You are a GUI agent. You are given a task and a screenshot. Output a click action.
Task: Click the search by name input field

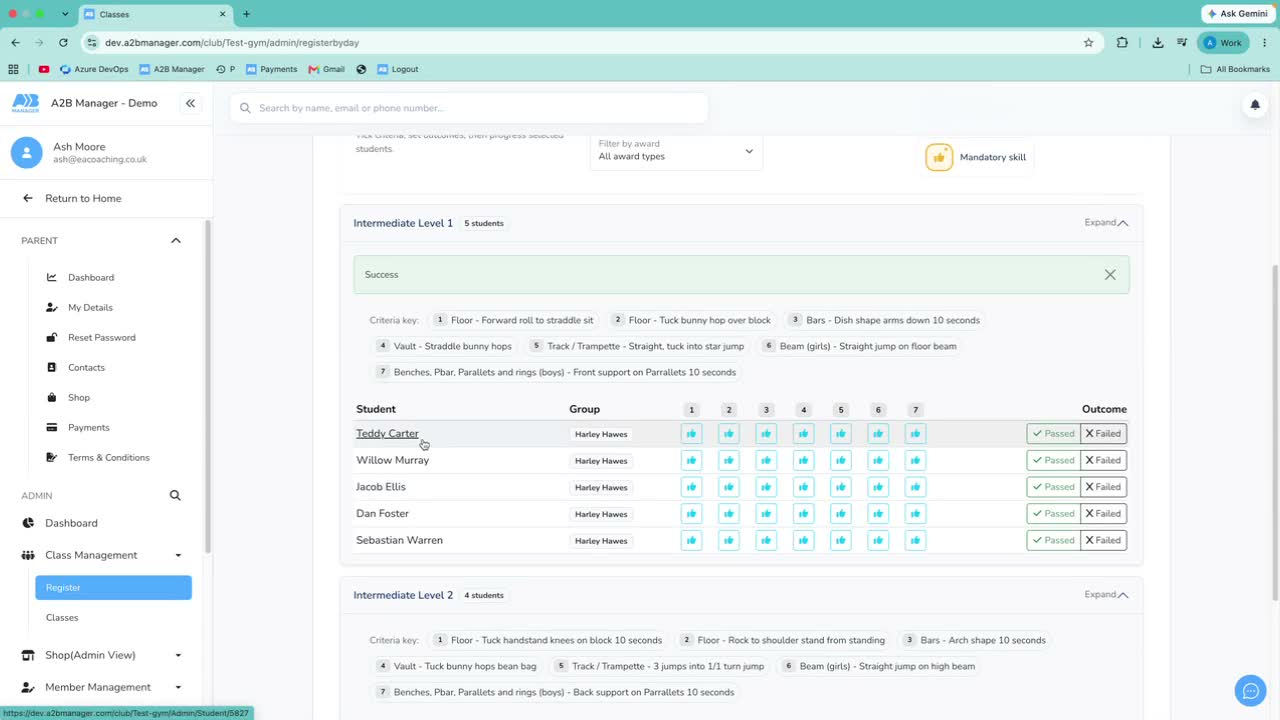click(x=469, y=108)
